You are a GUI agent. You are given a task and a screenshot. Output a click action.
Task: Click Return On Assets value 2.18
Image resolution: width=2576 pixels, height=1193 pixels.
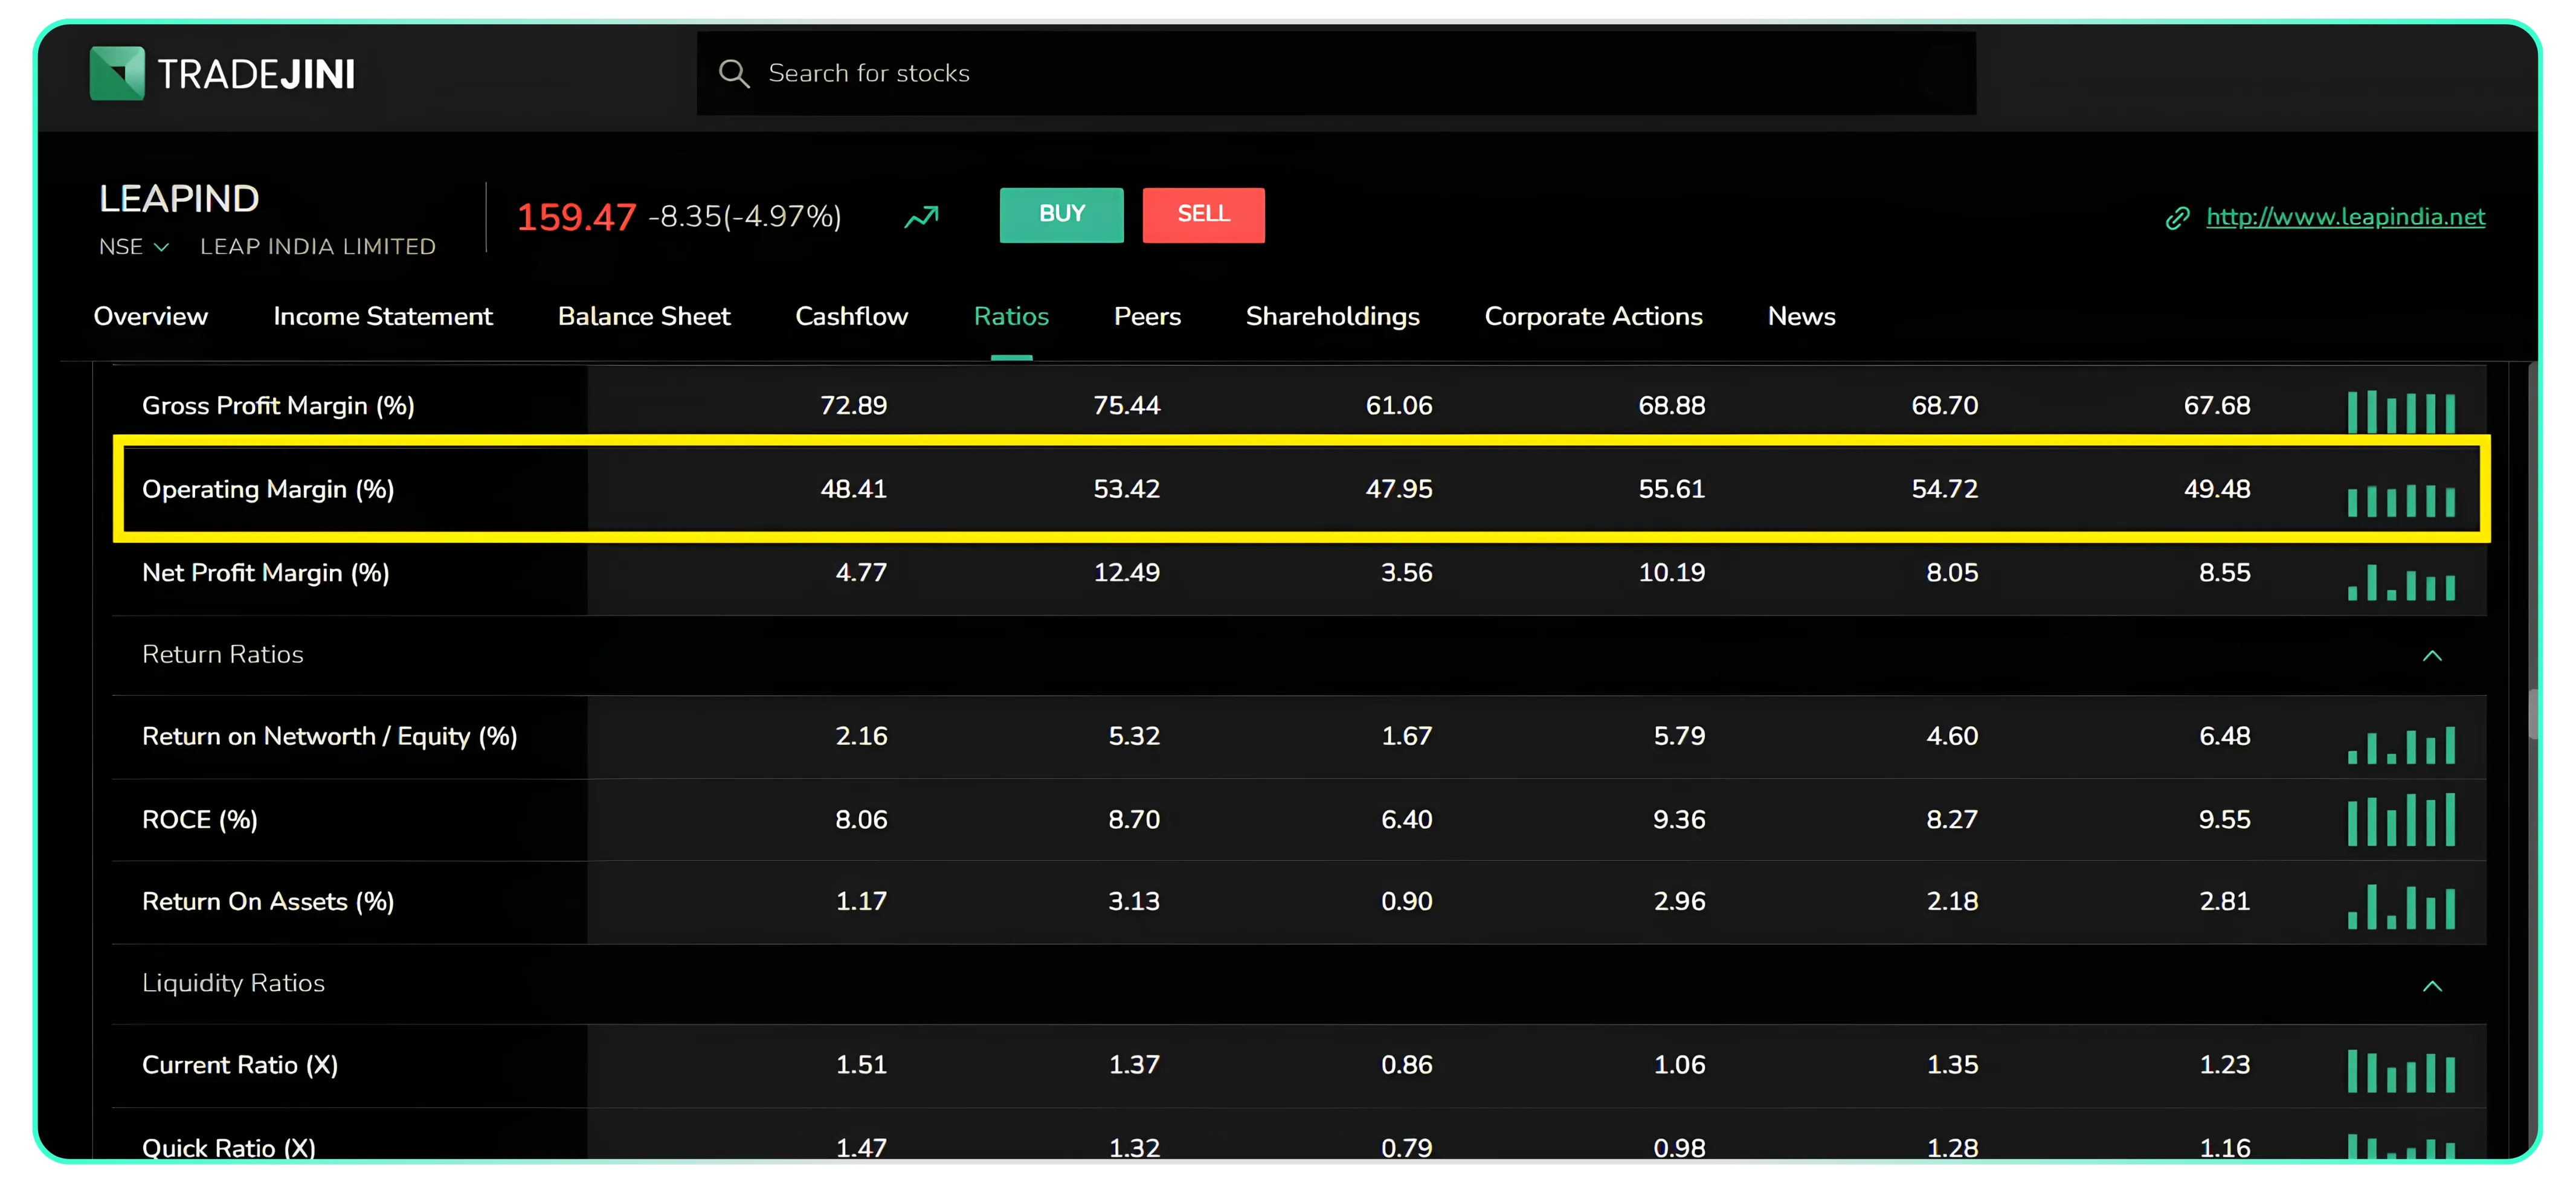(x=1952, y=901)
